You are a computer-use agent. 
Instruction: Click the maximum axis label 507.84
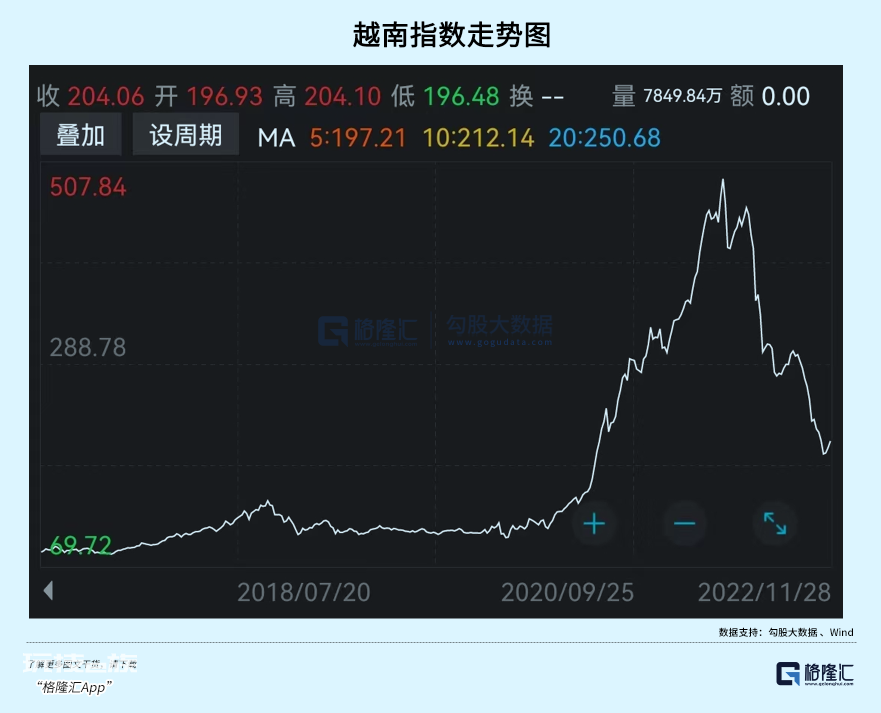[x=88, y=187]
